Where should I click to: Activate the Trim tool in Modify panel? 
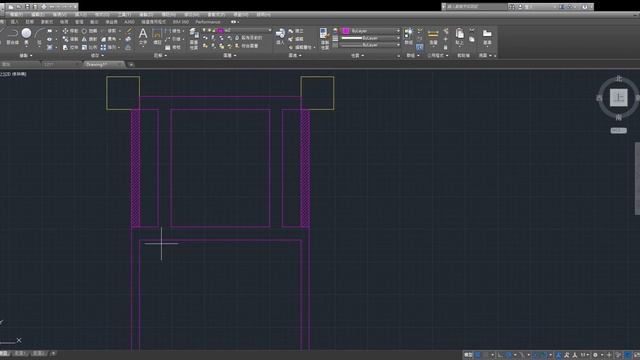[108, 31]
